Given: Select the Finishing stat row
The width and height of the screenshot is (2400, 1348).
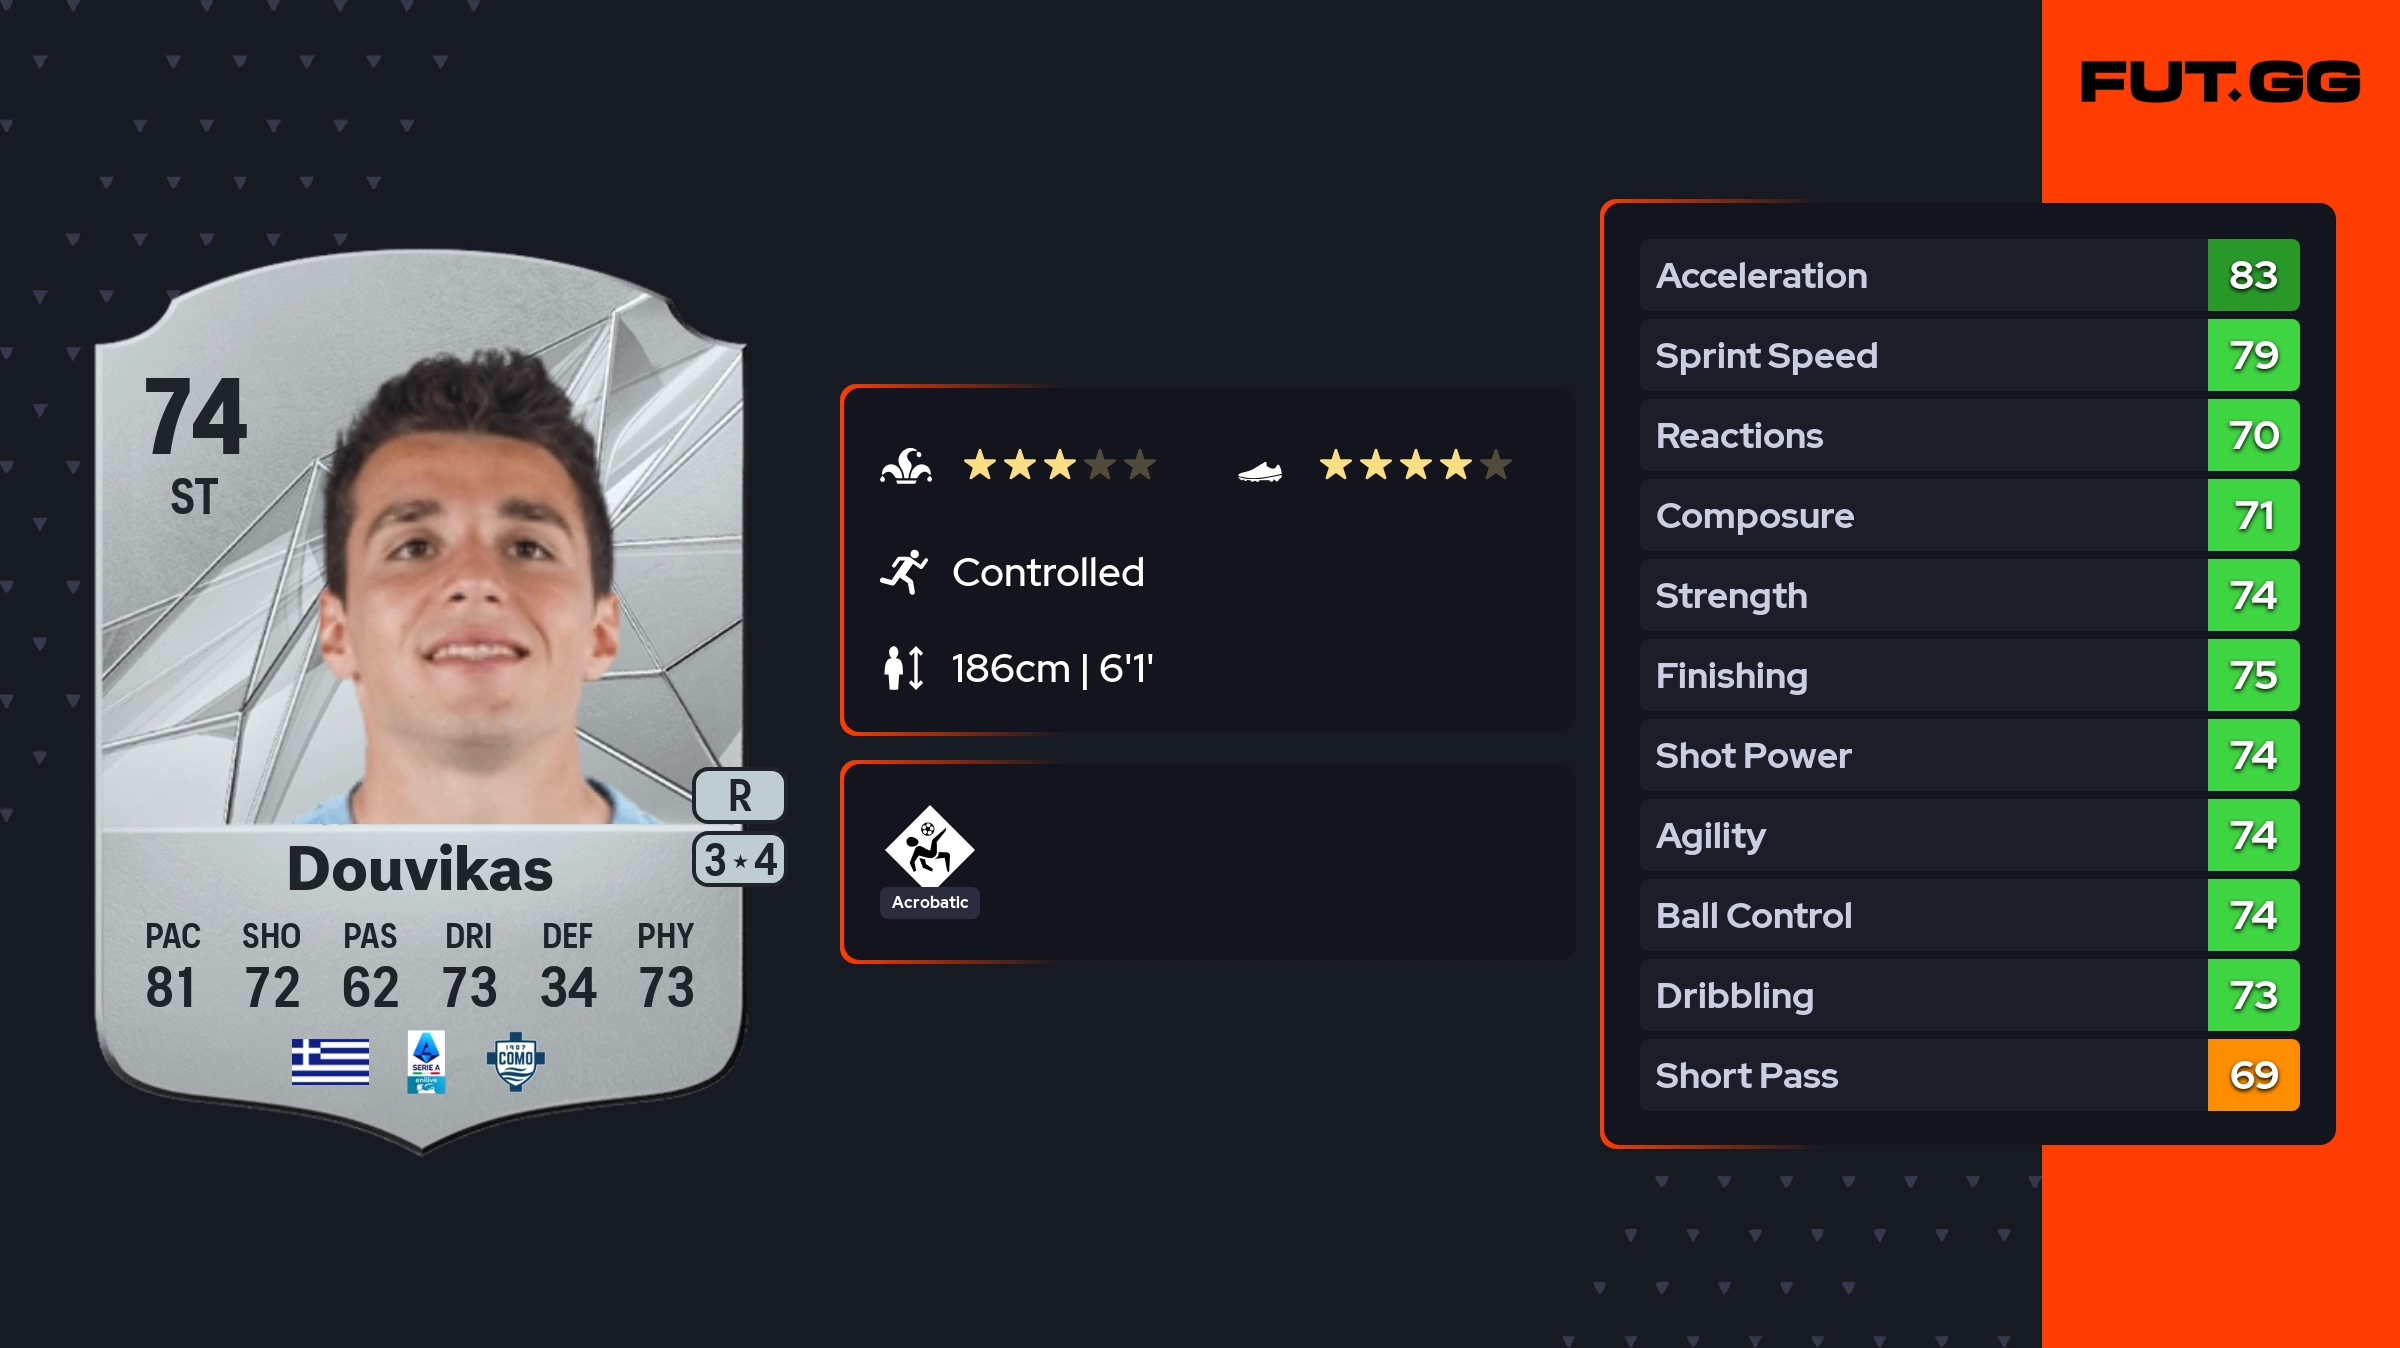Looking at the screenshot, I should [1922, 675].
